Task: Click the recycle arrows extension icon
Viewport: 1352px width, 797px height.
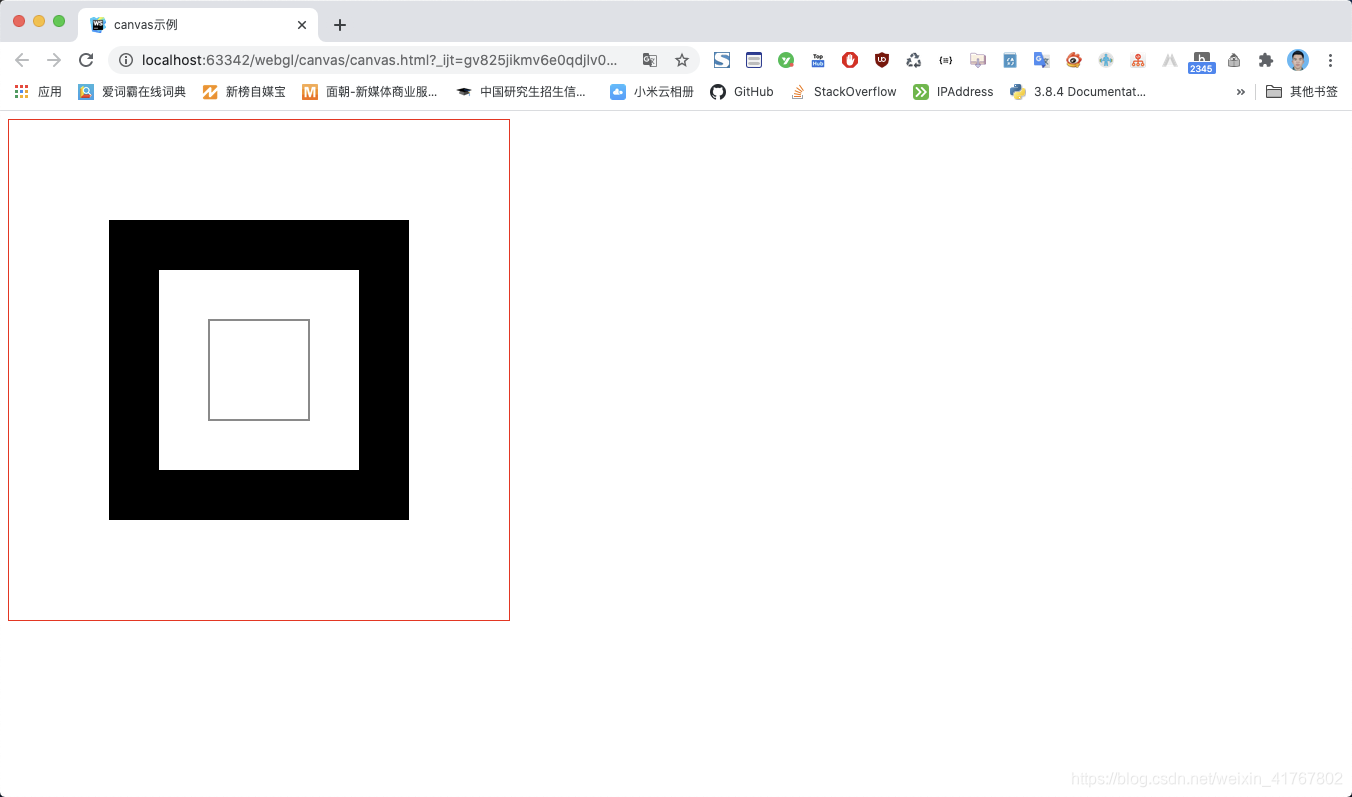Action: [x=914, y=60]
